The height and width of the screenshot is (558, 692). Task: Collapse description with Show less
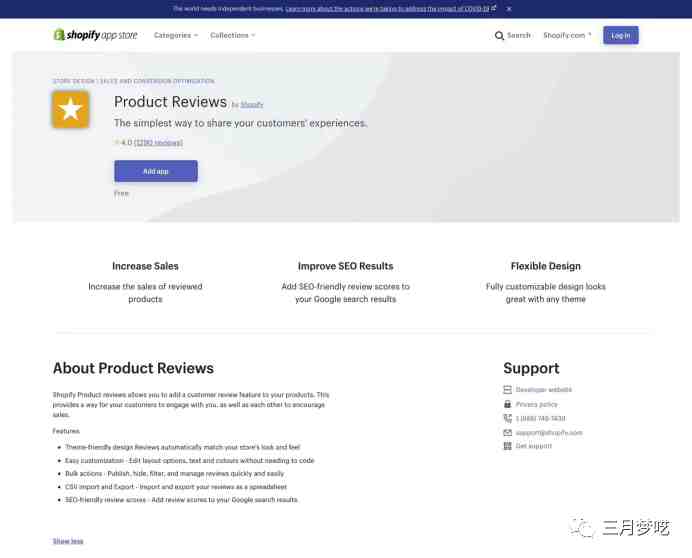68,541
